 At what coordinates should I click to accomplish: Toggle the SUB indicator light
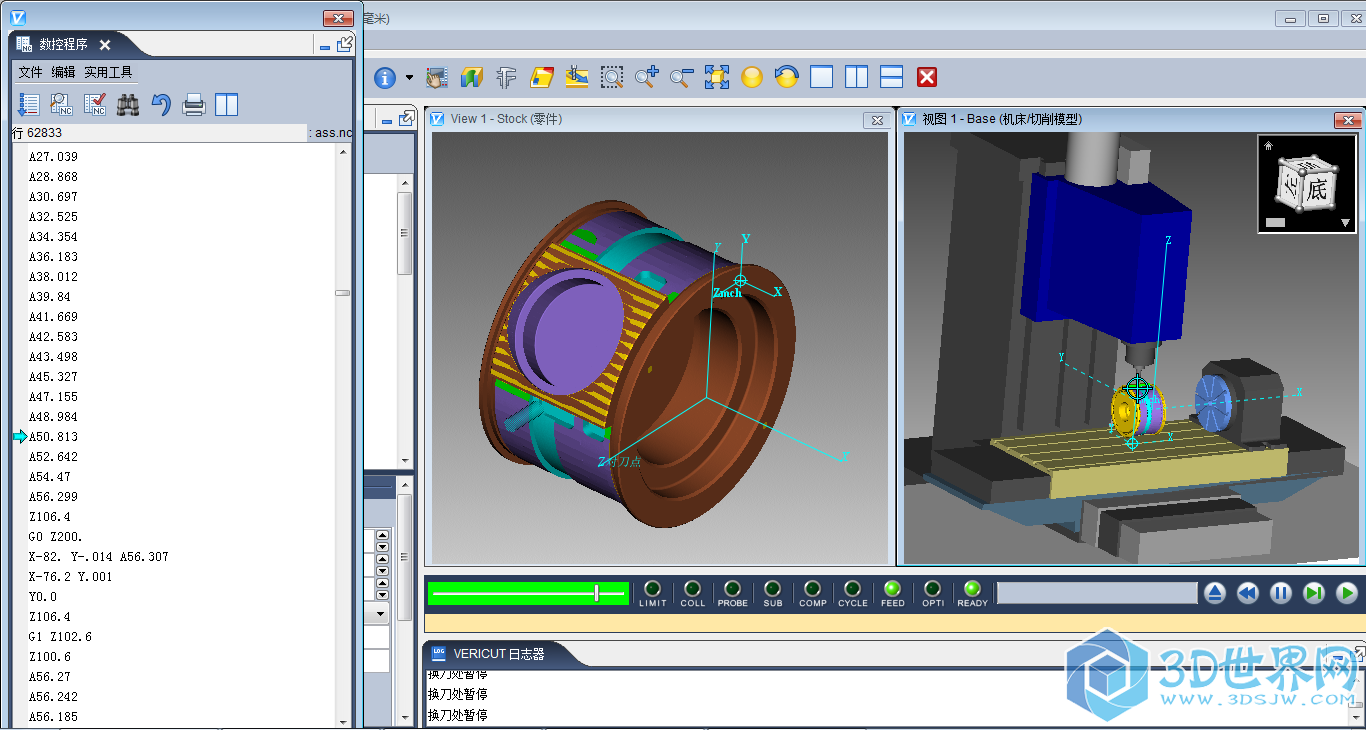point(772,589)
